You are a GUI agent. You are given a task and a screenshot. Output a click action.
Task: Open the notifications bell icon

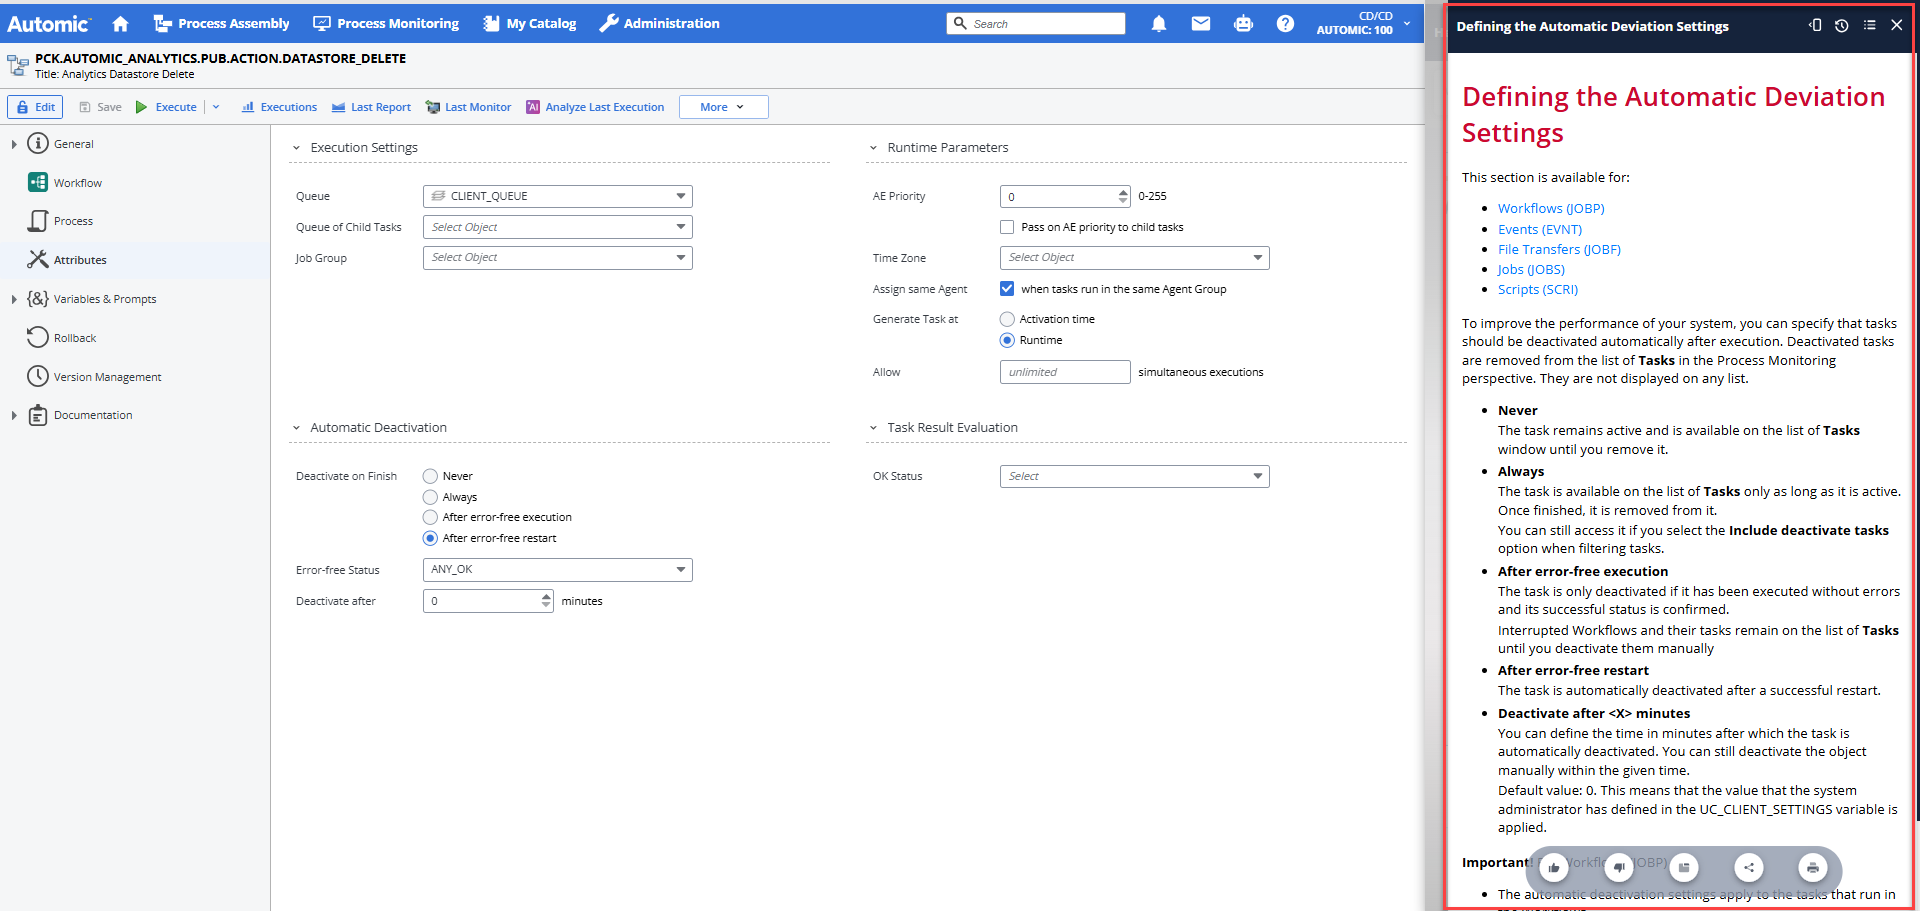click(x=1158, y=23)
